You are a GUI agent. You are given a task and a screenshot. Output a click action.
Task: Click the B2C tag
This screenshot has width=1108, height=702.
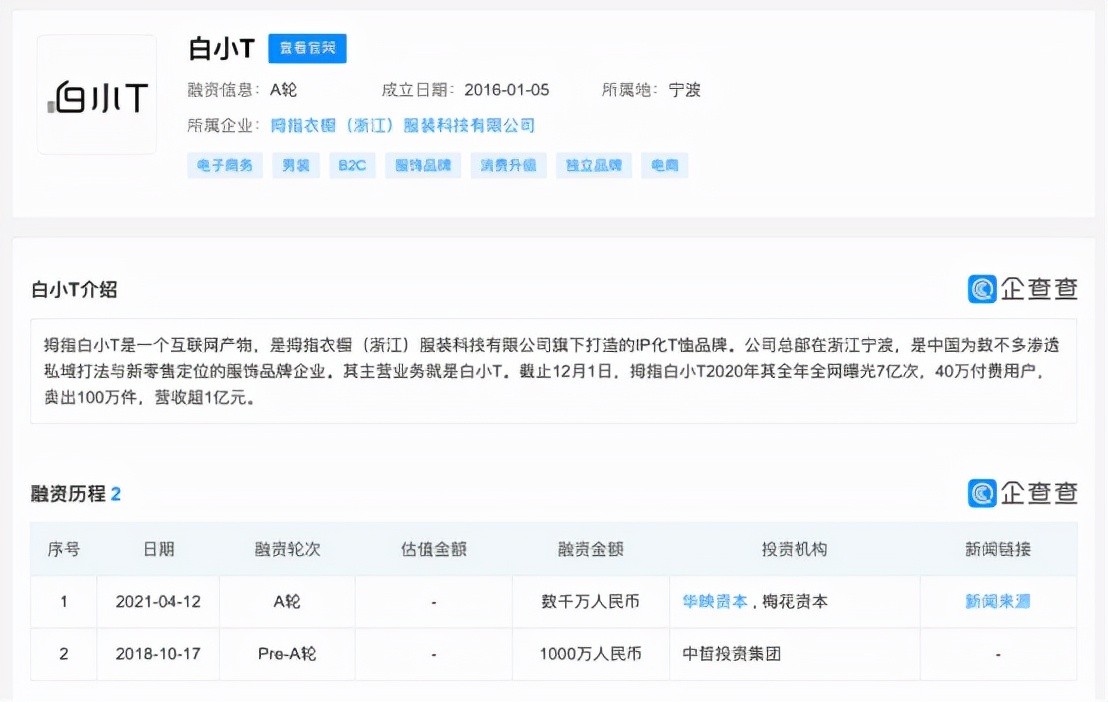(x=352, y=166)
